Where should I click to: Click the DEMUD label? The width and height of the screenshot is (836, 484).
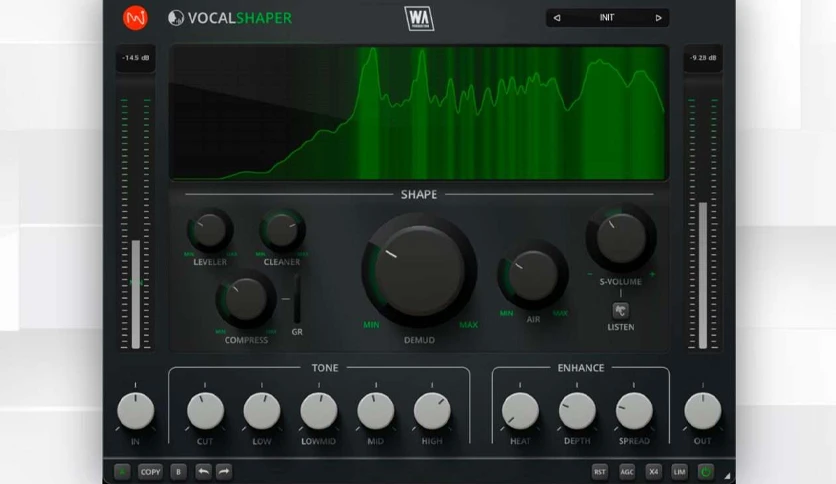[419, 340]
